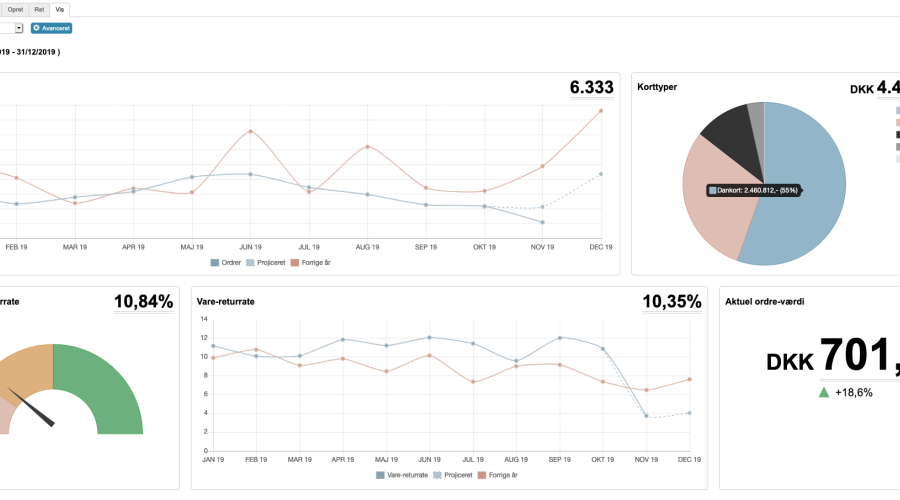Viewport: 900px width, 500px height.
Task: Click the first blue Korttyper legend swatch
Action: 898,111
